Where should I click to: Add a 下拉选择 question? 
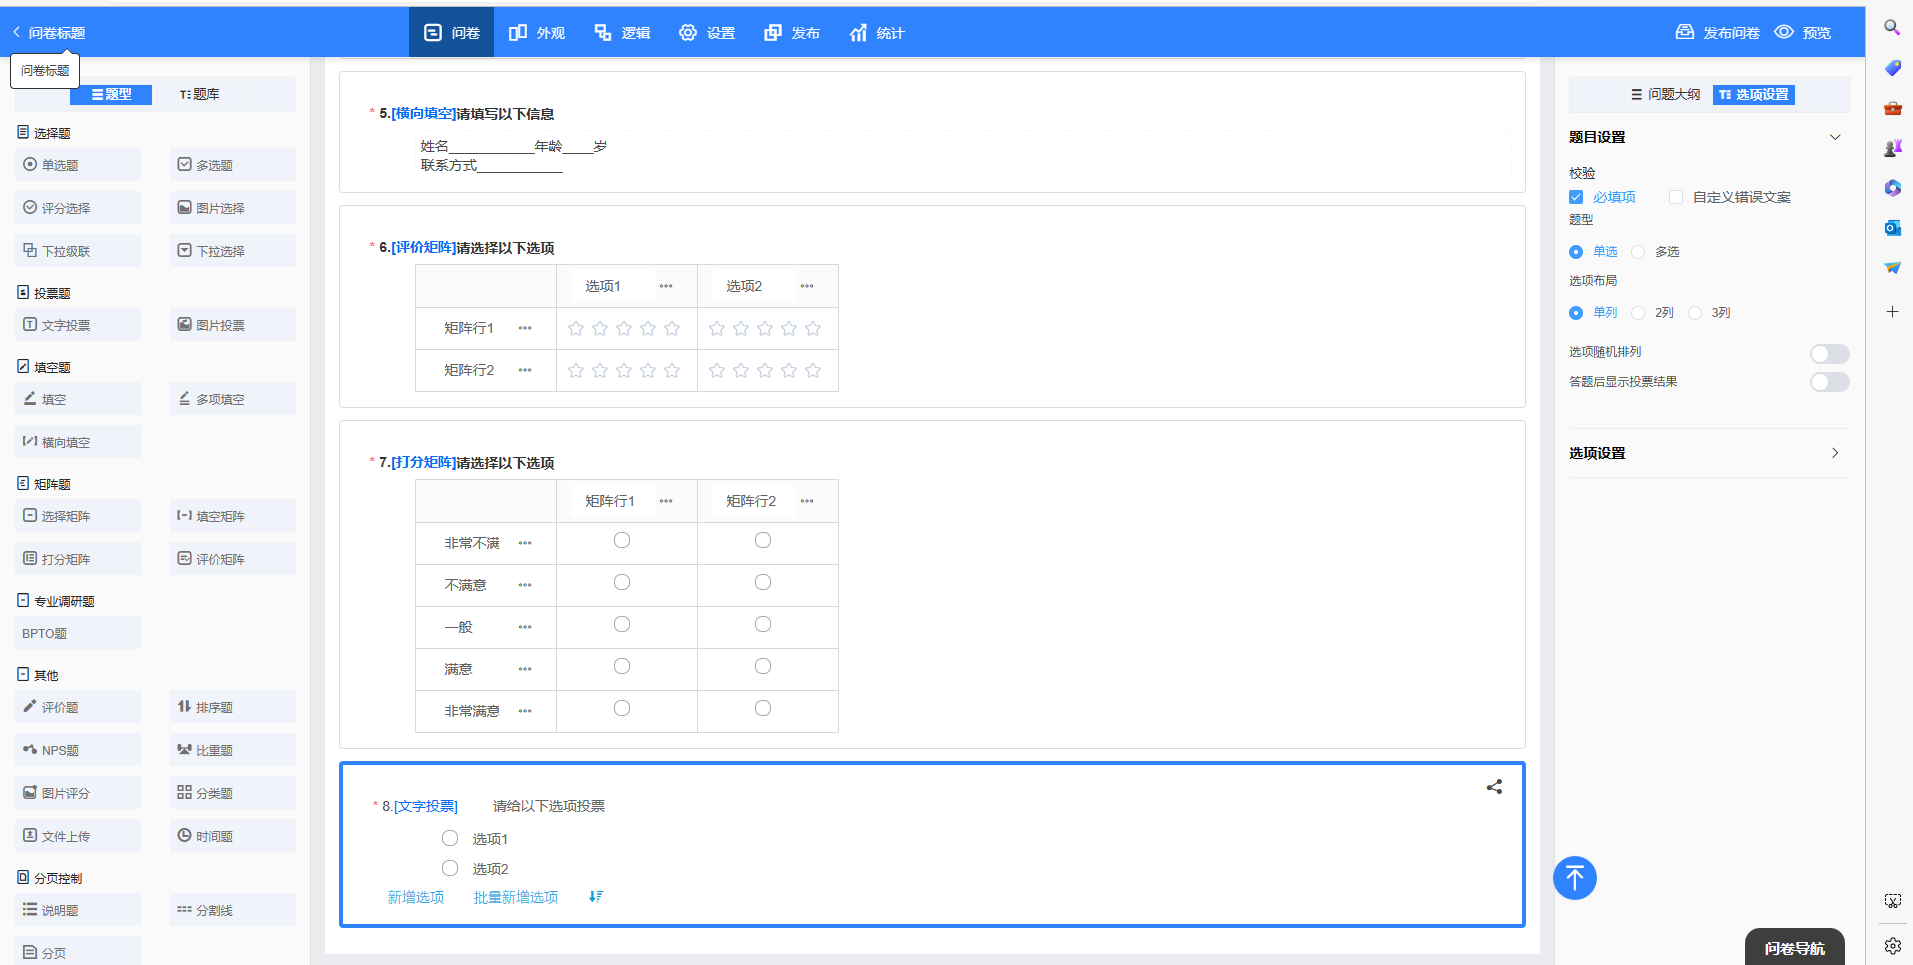[x=232, y=251]
